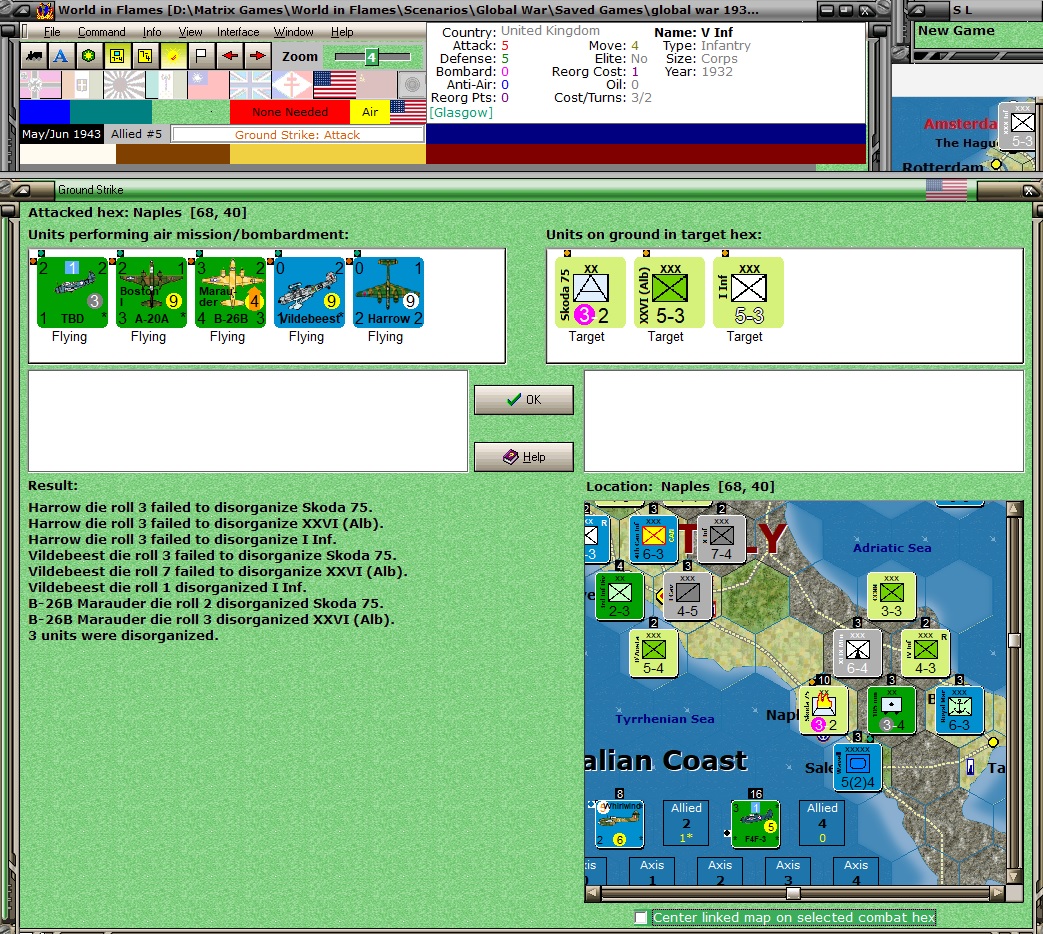This screenshot has width=1043, height=934.
Task: Click the Ground Strike: Attack phase field
Action: [x=297, y=134]
